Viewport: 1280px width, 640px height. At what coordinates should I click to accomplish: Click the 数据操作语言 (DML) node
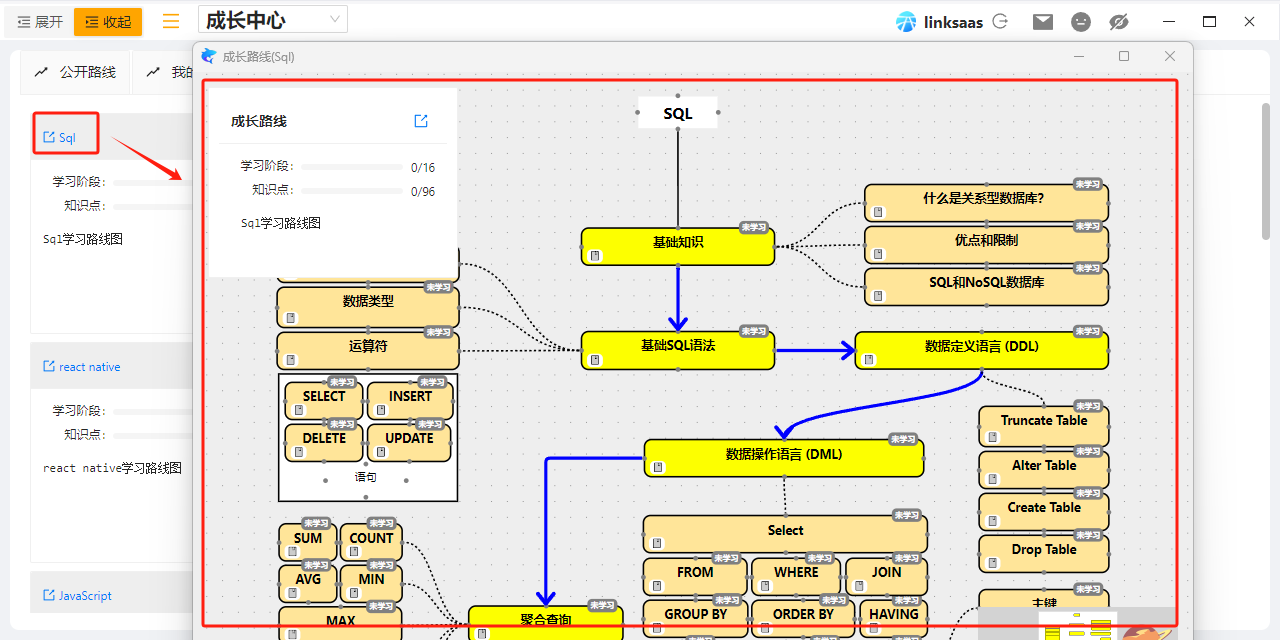[784, 457]
